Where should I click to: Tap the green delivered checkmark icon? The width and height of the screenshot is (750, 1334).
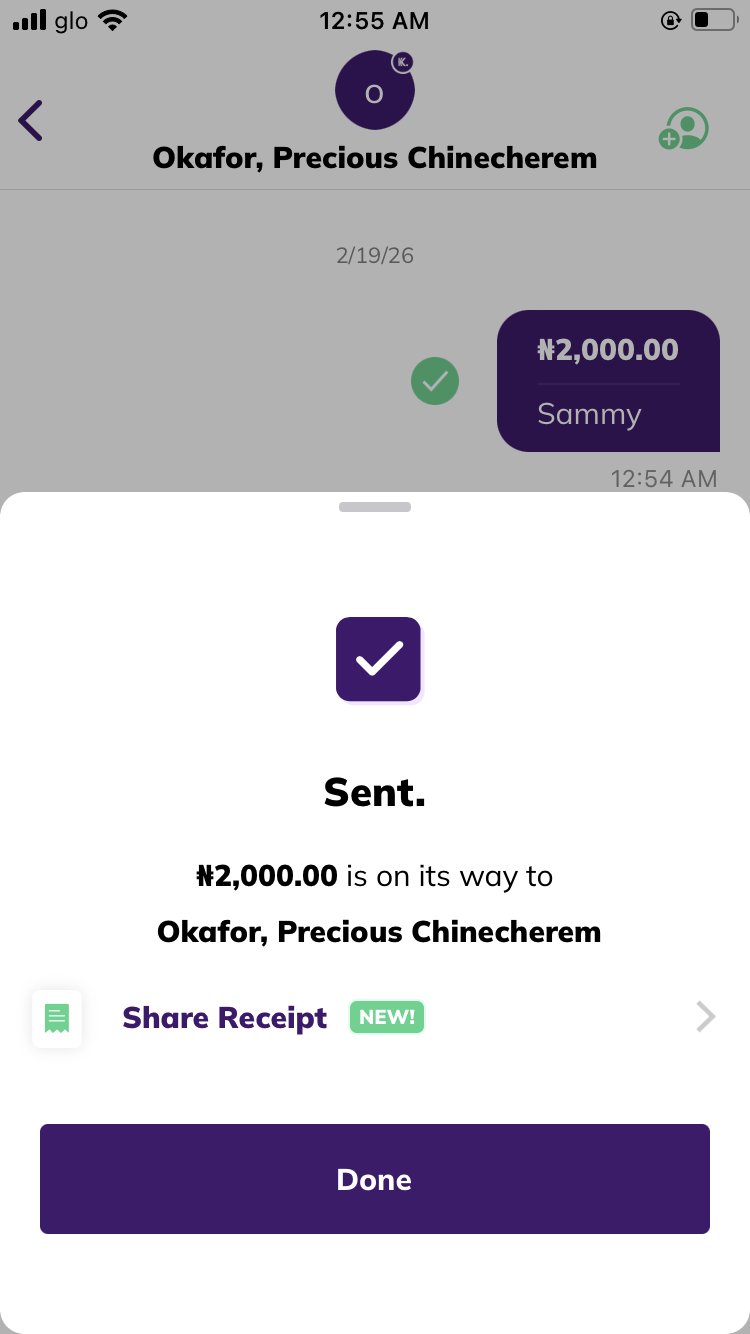(435, 381)
